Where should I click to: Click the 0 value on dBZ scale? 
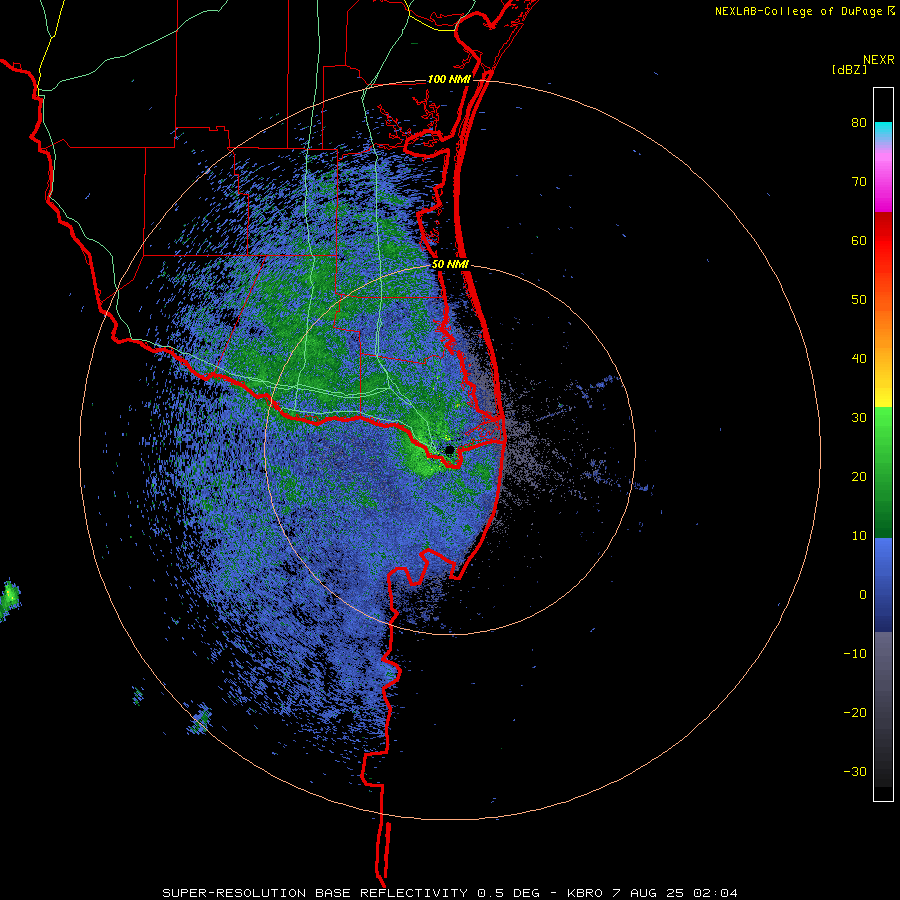(x=863, y=595)
